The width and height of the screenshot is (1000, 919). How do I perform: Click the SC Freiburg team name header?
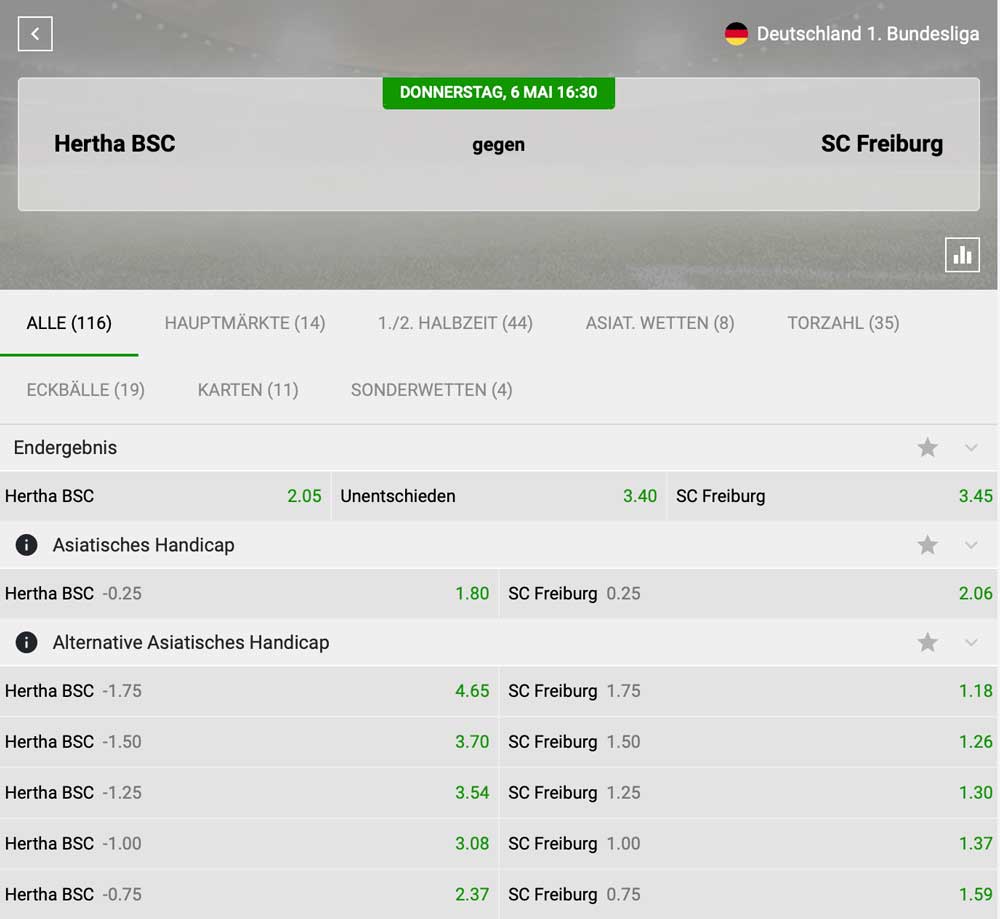(x=882, y=143)
